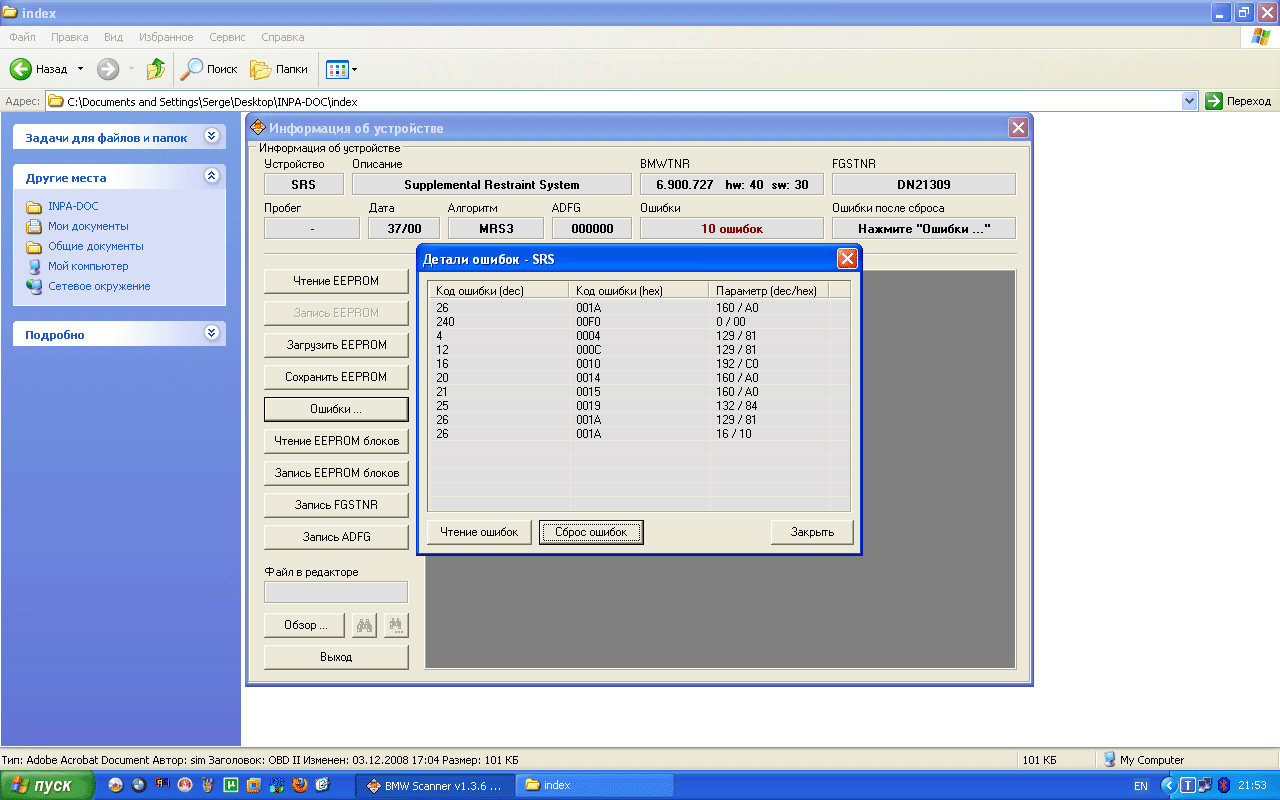Open the Избранное menu
1280x800 pixels.
click(x=165, y=37)
